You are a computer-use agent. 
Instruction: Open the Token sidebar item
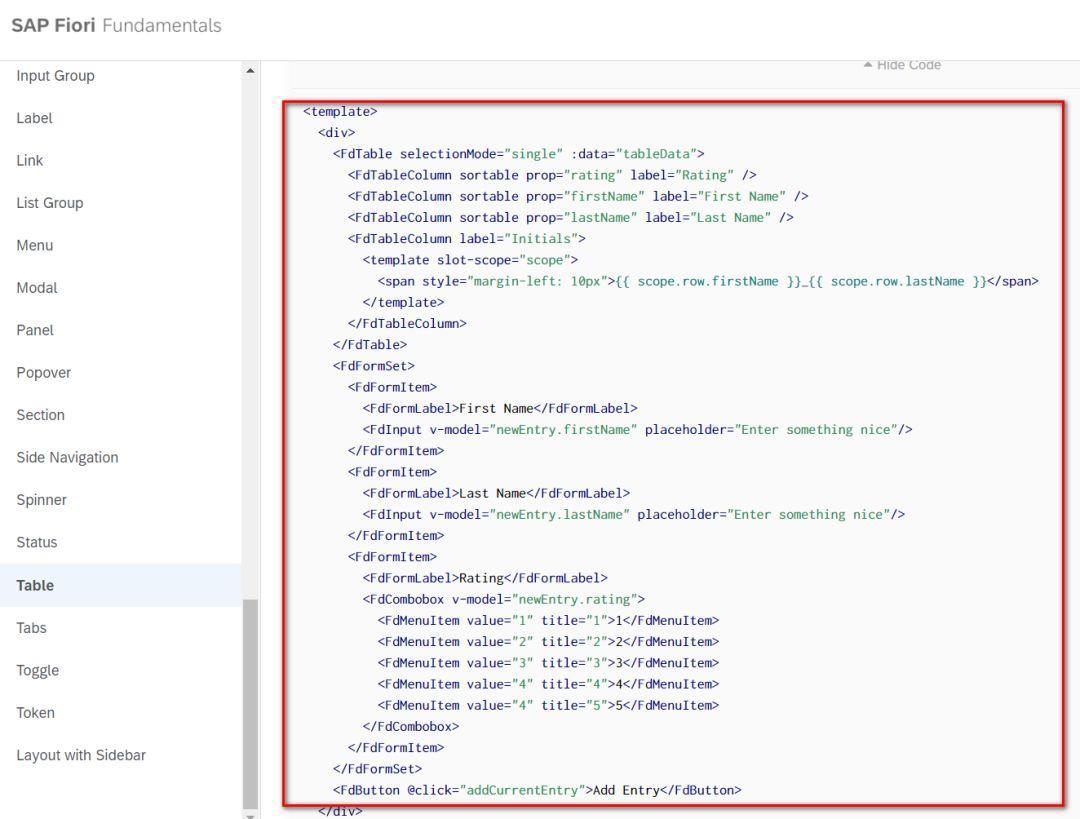[36, 713]
